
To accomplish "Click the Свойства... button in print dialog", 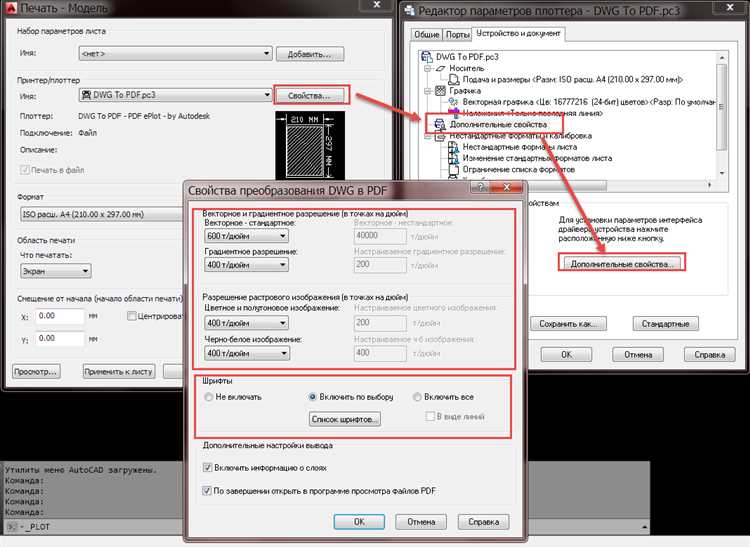I will 309,96.
